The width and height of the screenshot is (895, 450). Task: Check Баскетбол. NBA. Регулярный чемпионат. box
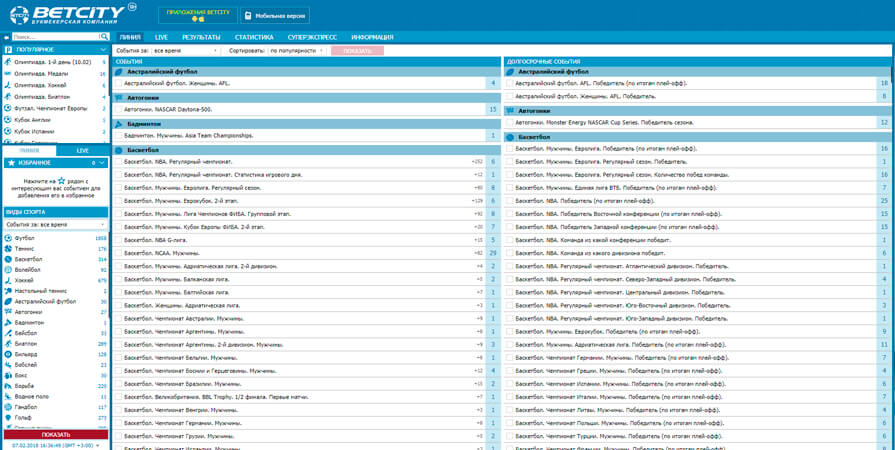click(118, 162)
